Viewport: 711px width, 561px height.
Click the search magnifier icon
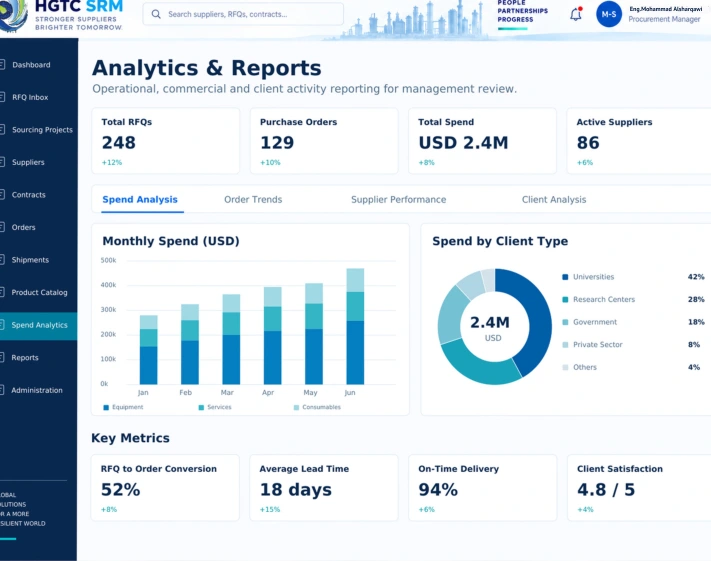tap(156, 14)
